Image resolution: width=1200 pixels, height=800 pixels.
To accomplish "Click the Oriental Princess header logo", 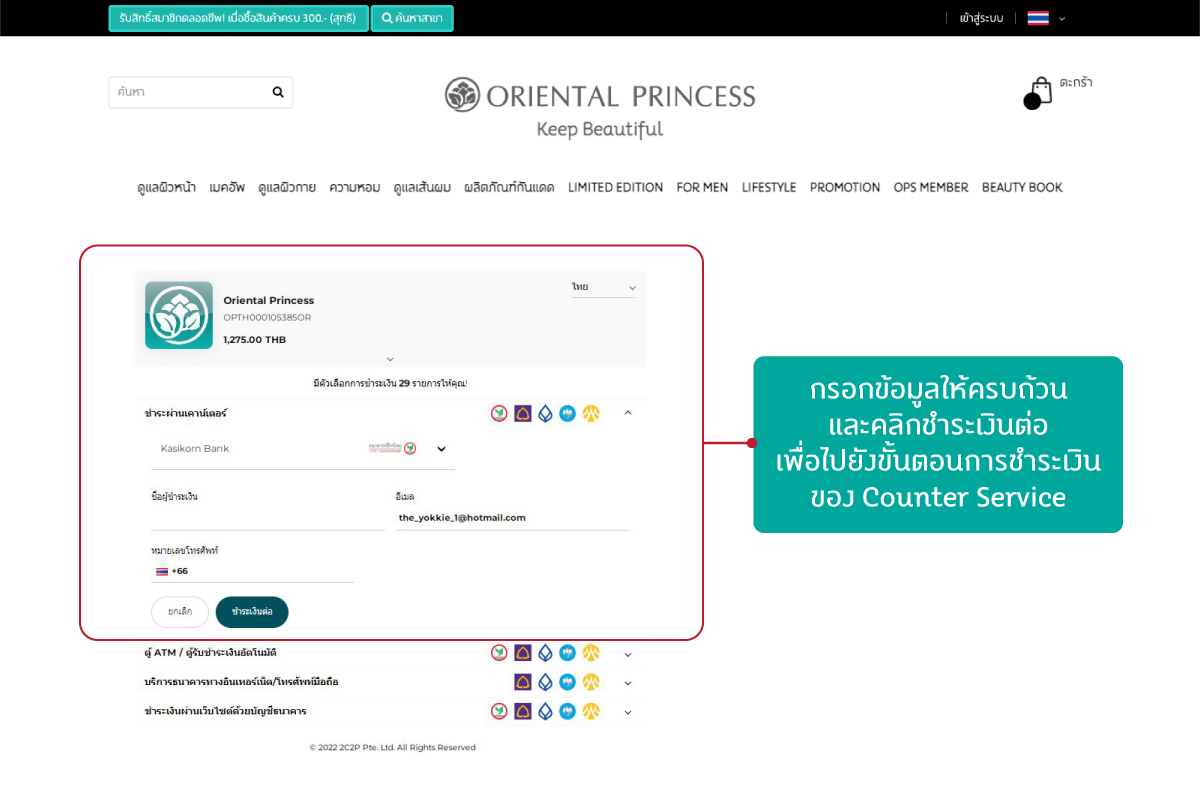I will (x=600, y=96).
